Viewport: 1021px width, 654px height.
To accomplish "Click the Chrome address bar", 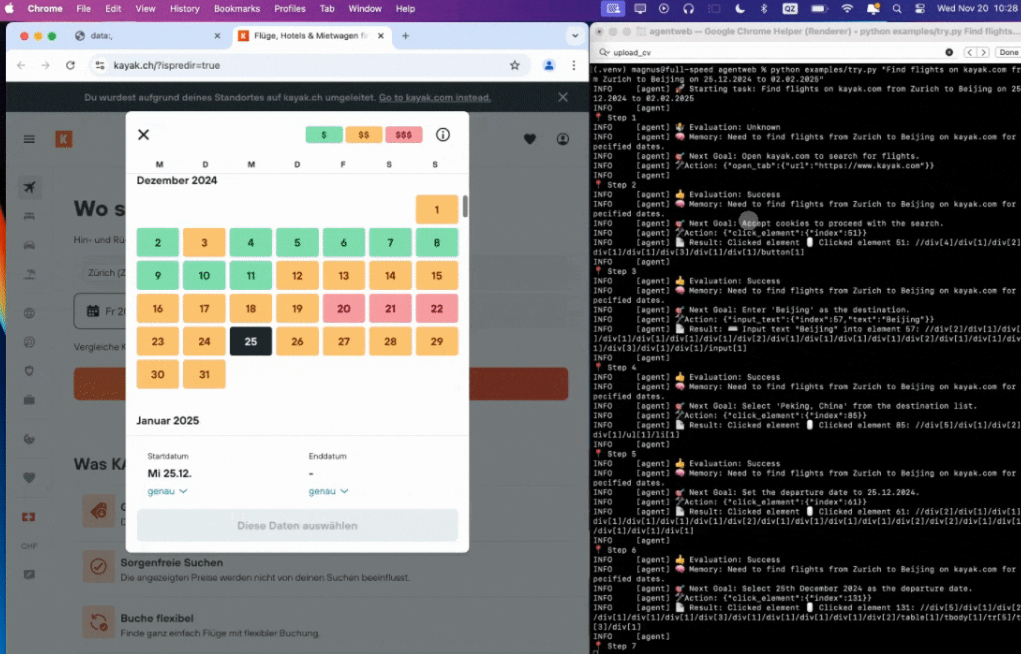I will click(x=308, y=65).
